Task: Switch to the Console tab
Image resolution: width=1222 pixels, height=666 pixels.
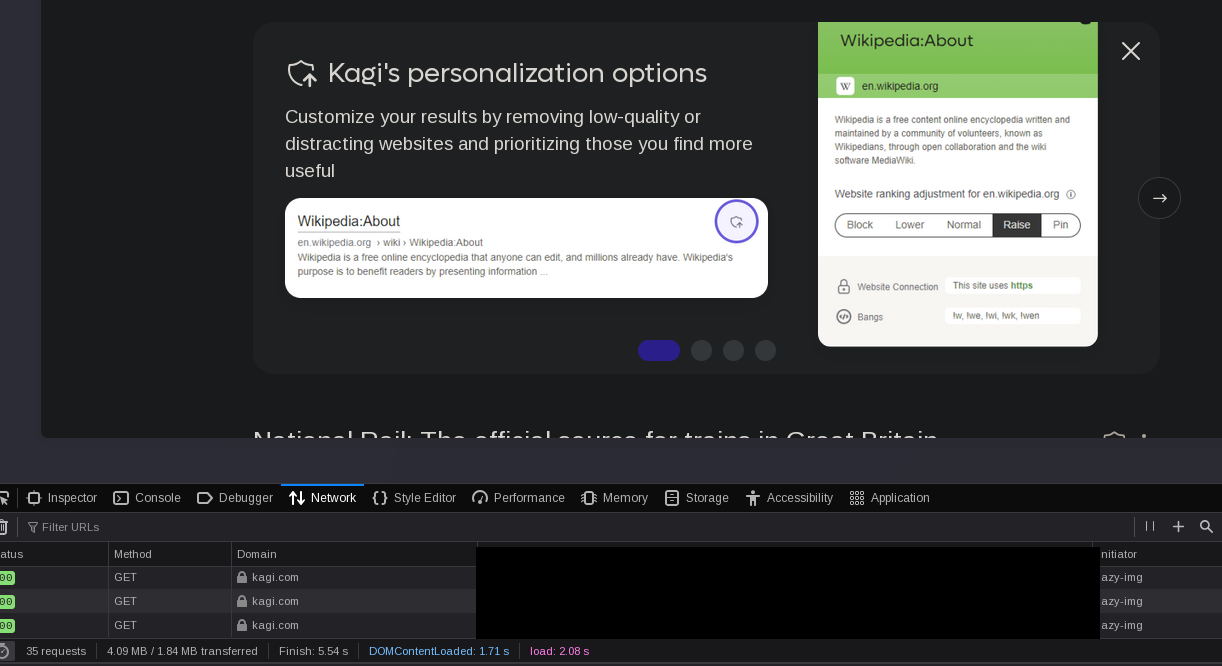Action: click(147, 498)
